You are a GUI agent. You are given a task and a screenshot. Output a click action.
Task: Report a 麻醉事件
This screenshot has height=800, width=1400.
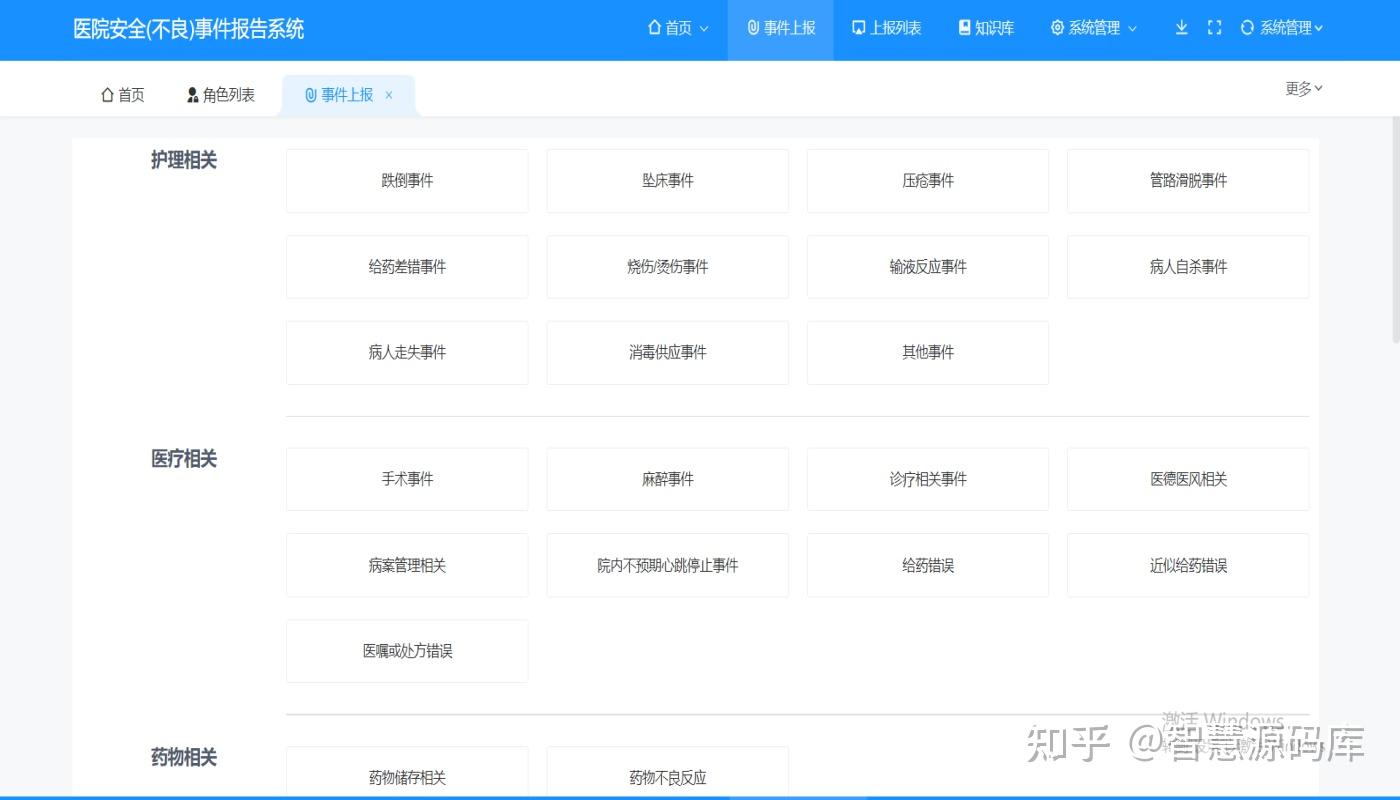[668, 480]
